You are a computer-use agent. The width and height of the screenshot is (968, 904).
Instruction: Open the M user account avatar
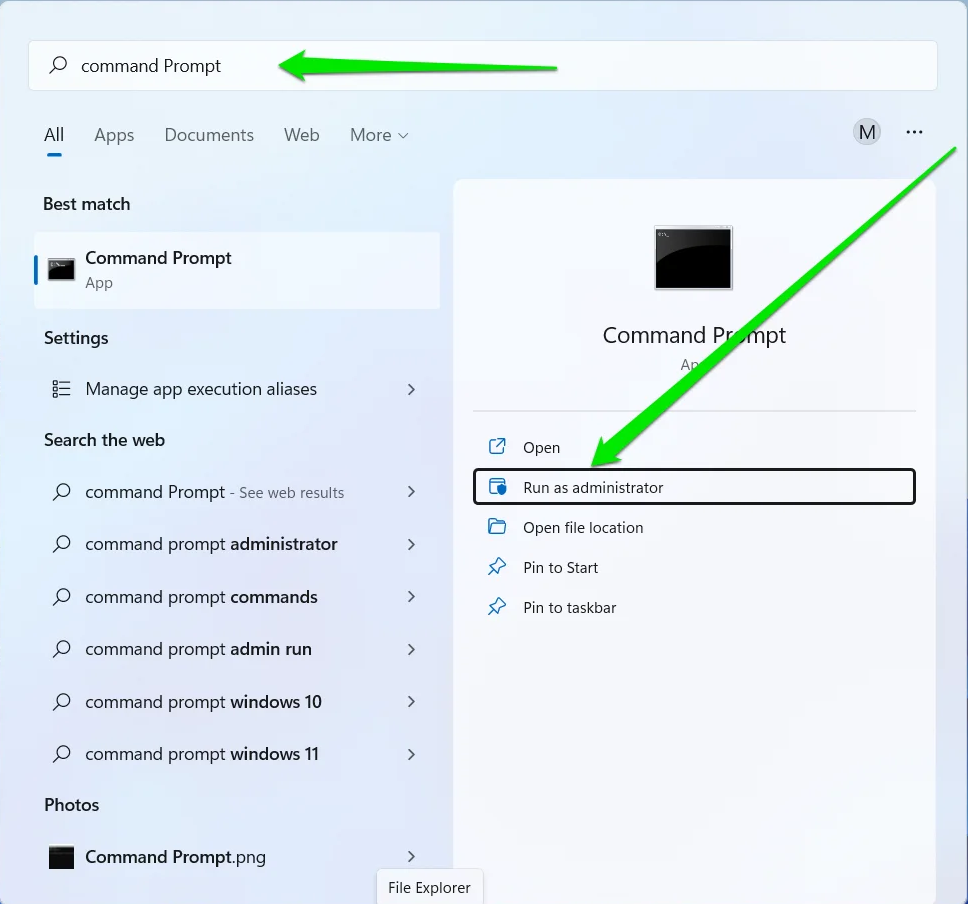pos(867,132)
